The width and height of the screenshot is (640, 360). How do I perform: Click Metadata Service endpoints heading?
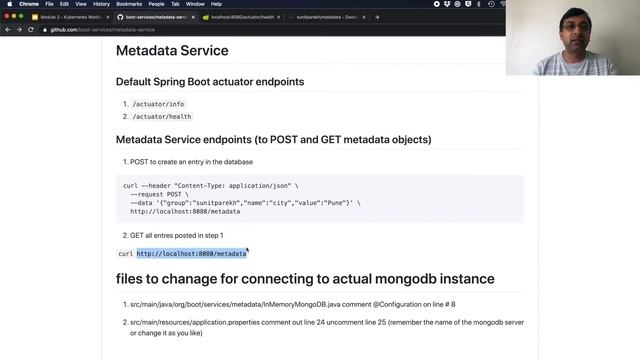273,140
